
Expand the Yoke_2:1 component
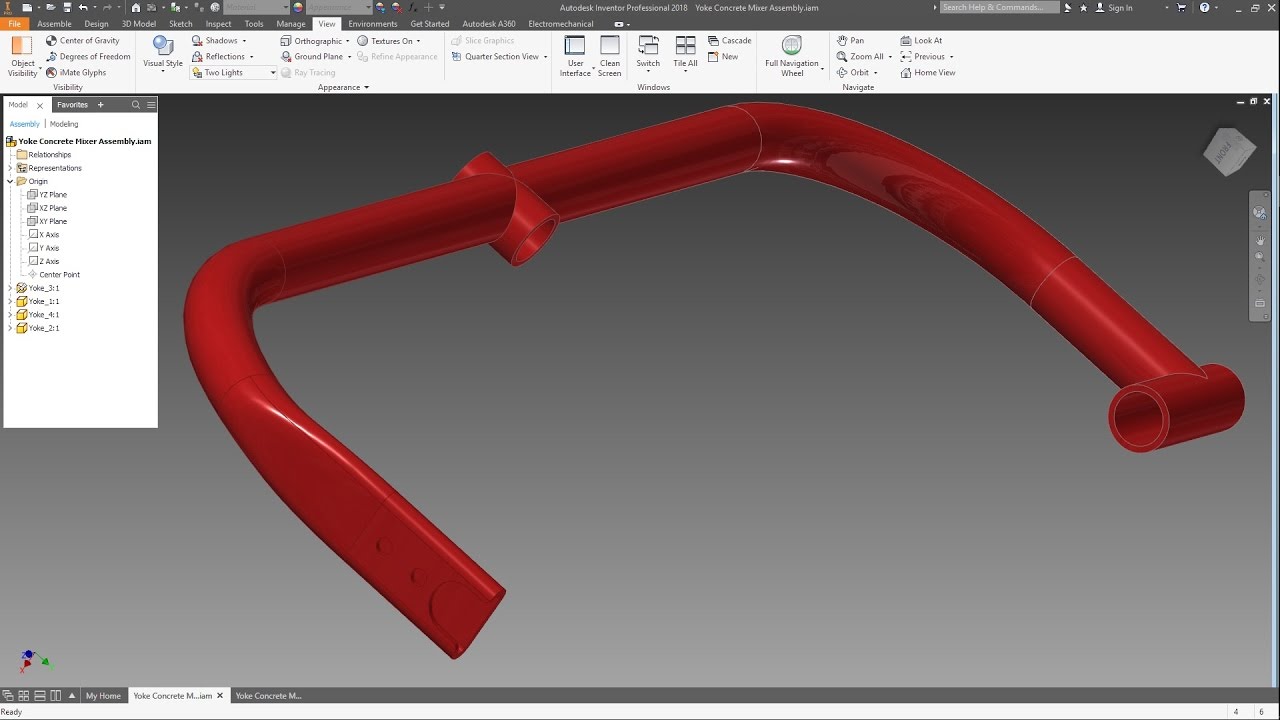point(10,328)
